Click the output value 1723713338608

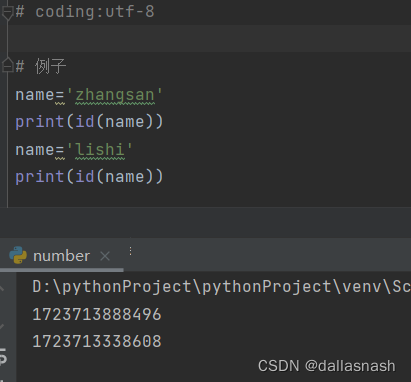(97, 341)
